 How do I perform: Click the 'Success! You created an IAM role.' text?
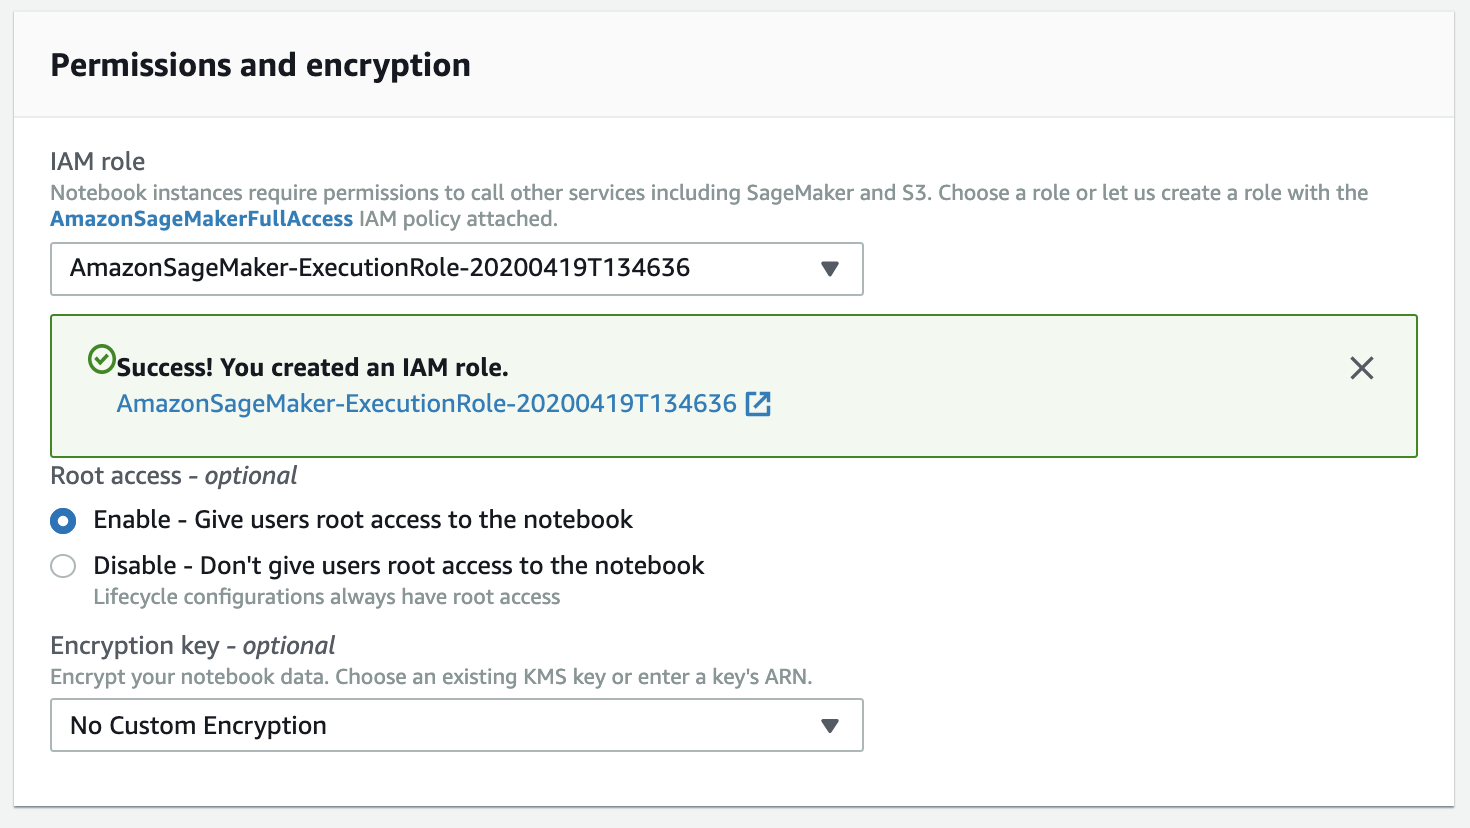312,368
